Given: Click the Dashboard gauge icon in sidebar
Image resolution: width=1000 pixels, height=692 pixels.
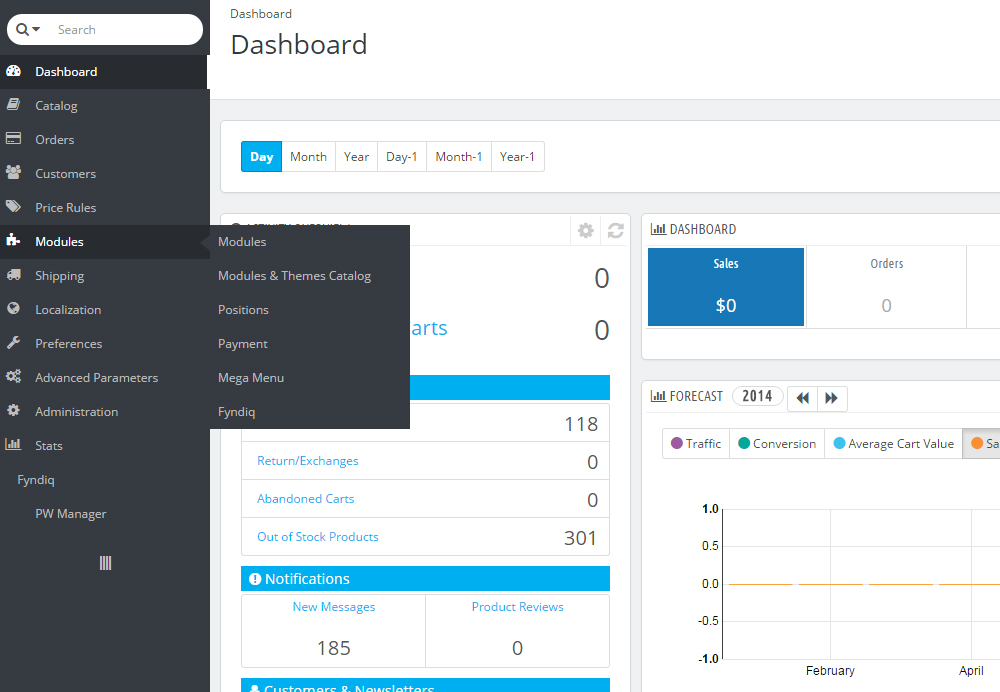Looking at the screenshot, I should click(x=13, y=72).
